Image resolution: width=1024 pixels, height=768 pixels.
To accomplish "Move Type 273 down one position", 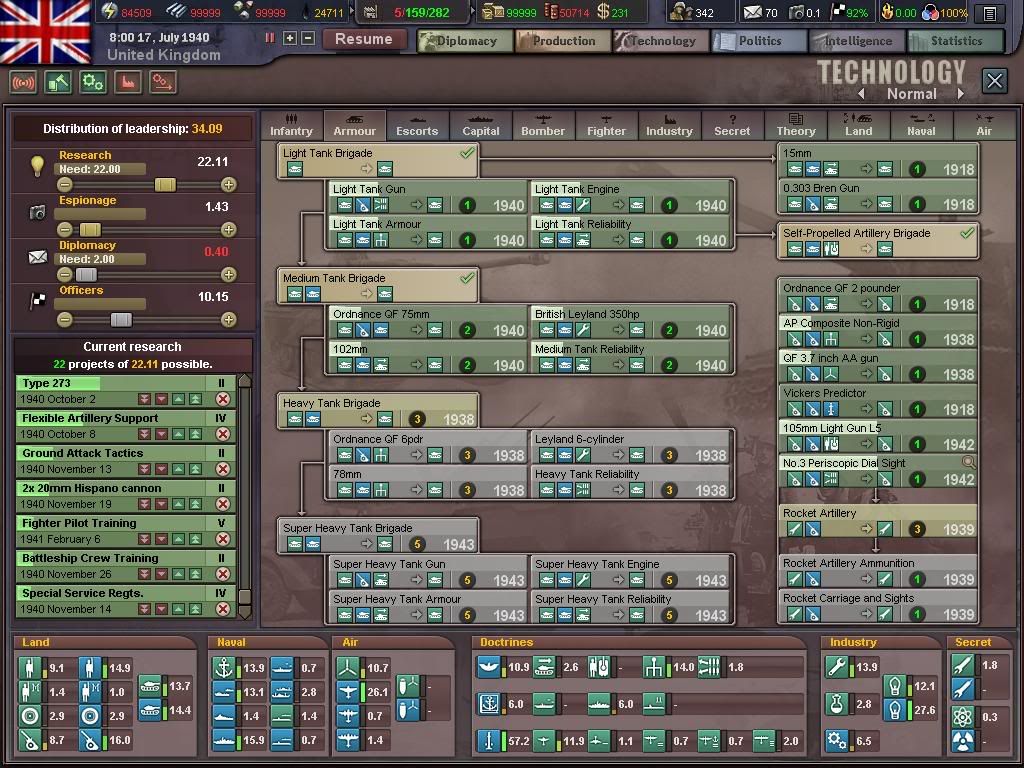I will point(161,399).
